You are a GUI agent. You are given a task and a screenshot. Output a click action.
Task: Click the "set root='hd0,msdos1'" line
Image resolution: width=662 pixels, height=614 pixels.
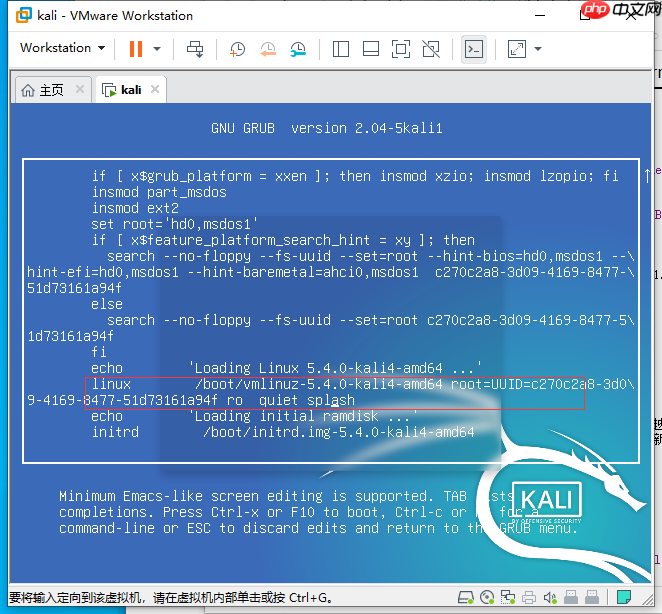click(174, 224)
